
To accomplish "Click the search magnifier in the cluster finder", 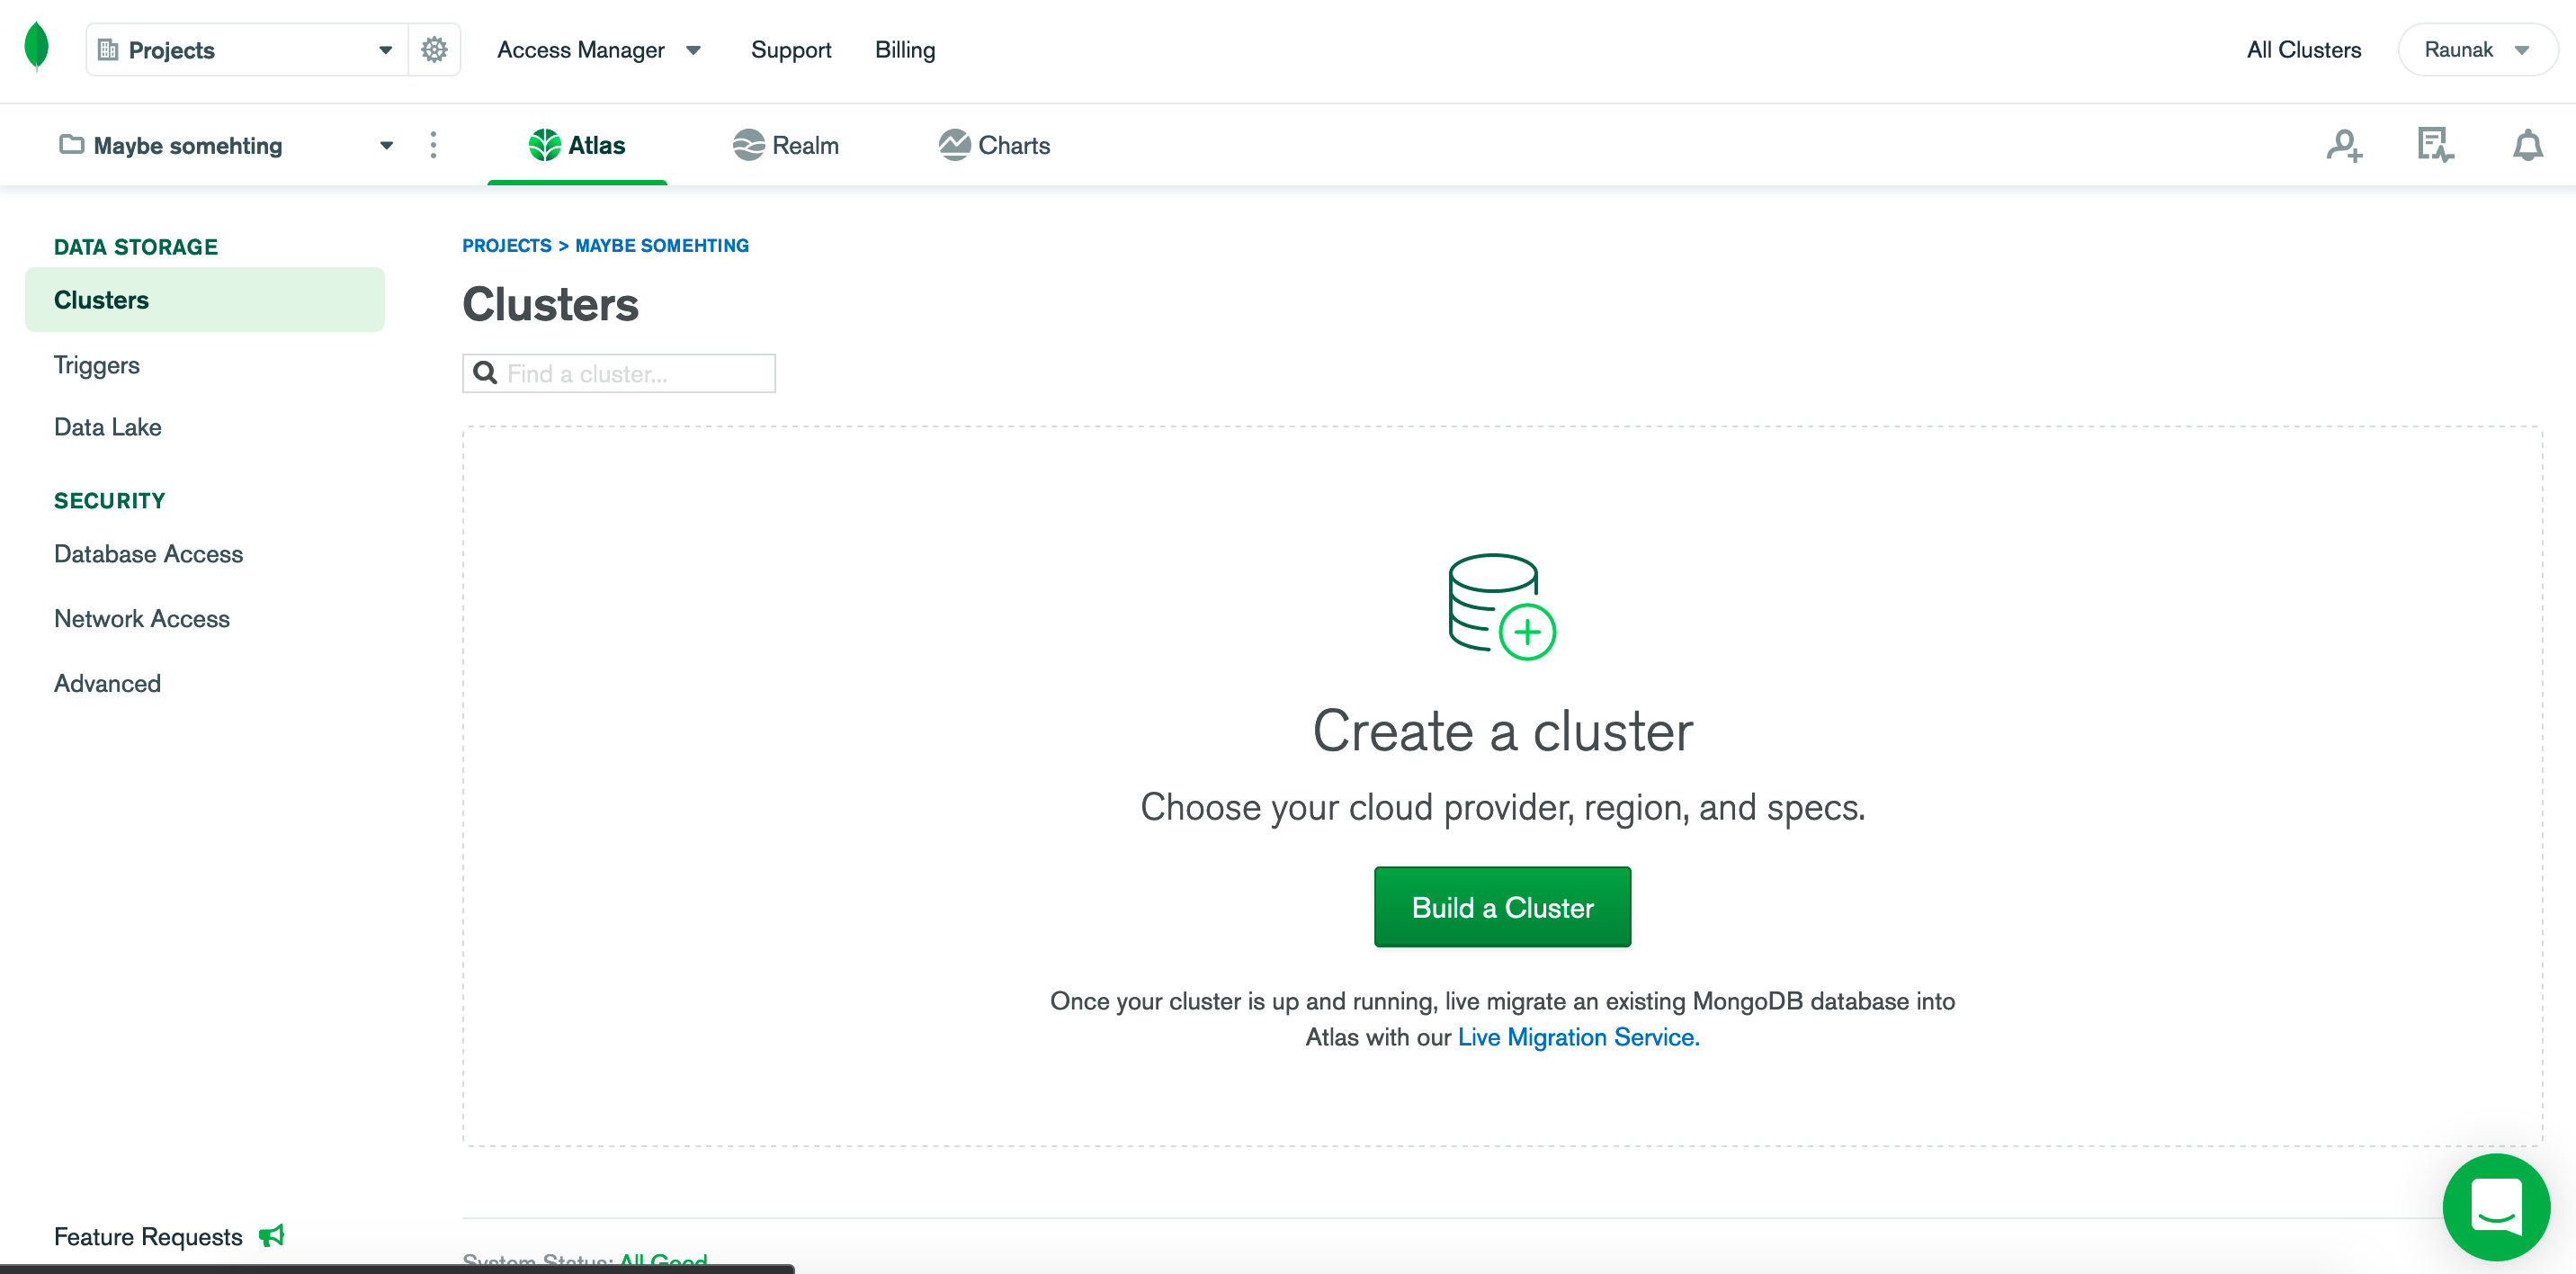I will coord(487,373).
